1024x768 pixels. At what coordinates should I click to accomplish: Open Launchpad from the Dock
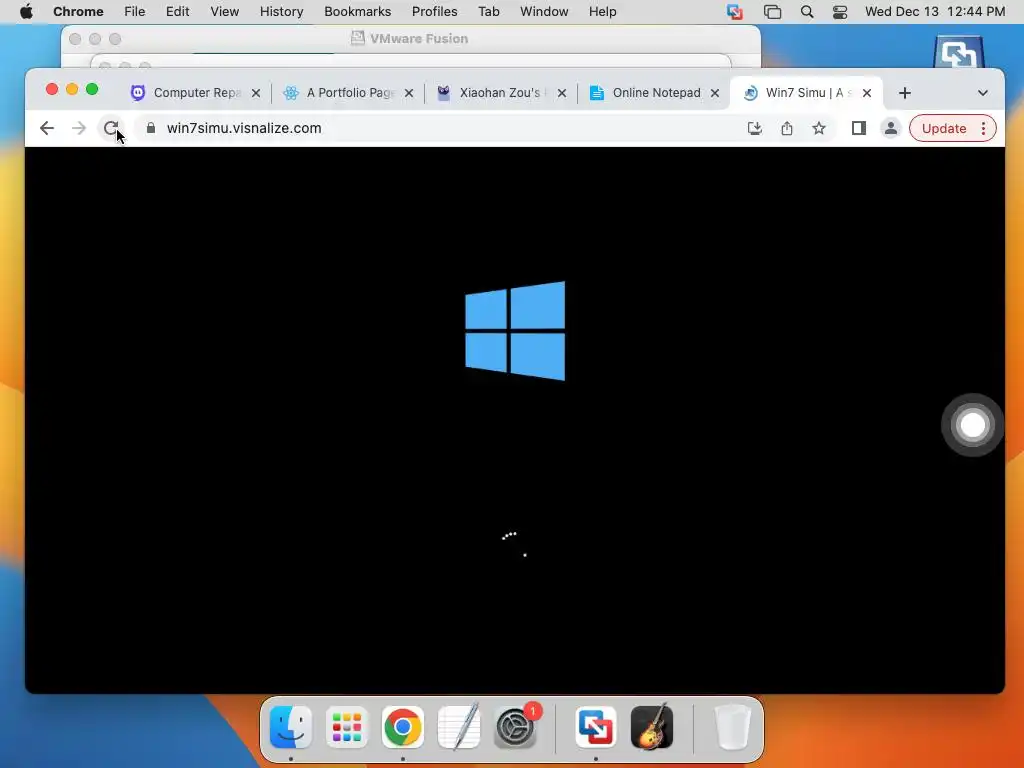[347, 726]
